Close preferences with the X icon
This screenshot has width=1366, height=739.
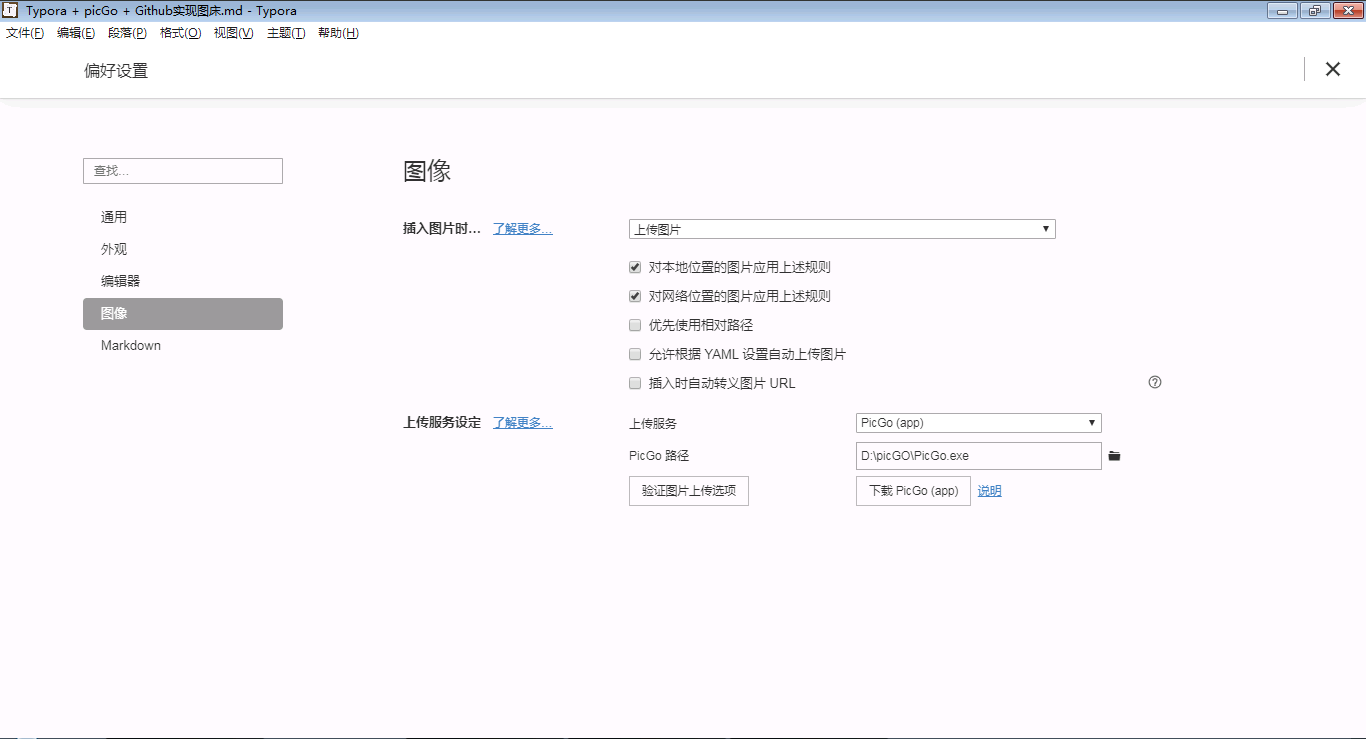[1332, 69]
